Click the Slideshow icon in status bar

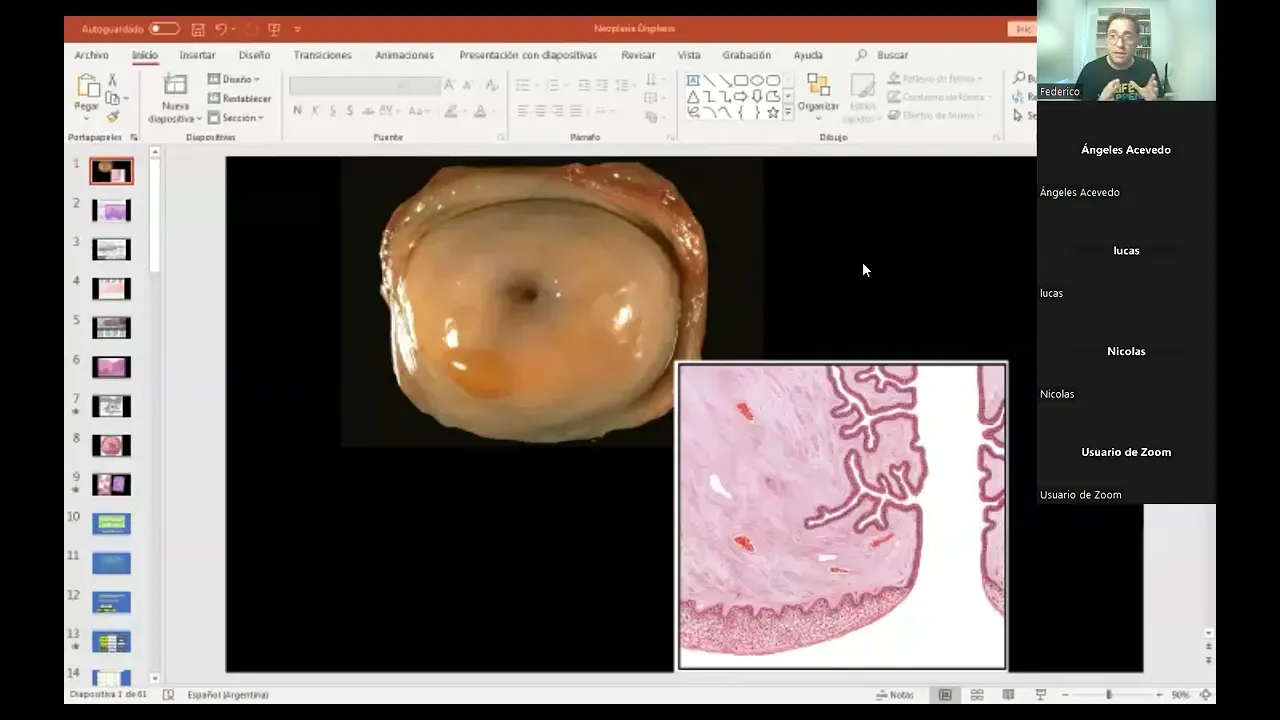click(x=1040, y=694)
